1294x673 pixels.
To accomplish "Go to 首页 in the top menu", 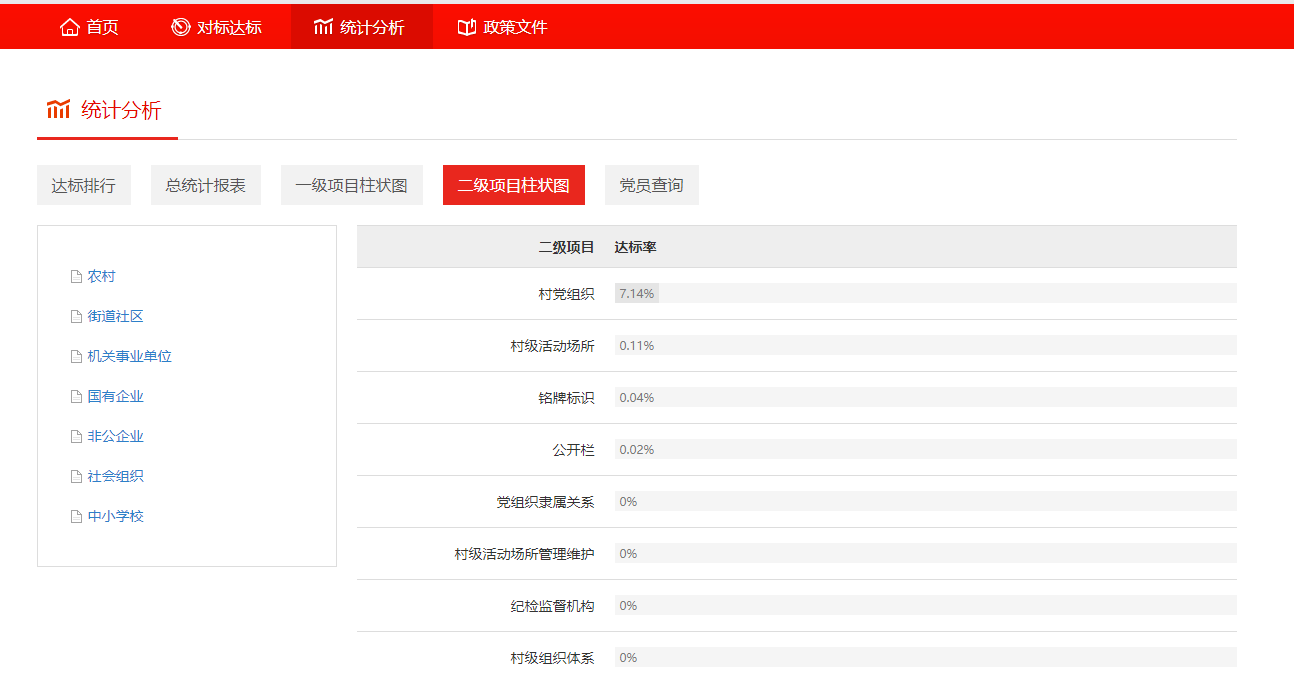I will (x=102, y=27).
